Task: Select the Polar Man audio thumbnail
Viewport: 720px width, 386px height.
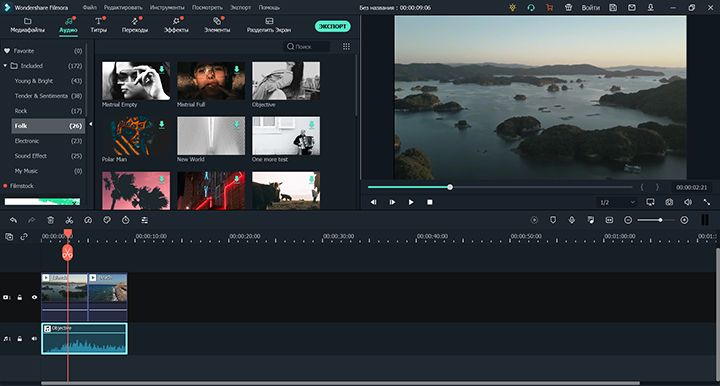Action: [x=136, y=136]
